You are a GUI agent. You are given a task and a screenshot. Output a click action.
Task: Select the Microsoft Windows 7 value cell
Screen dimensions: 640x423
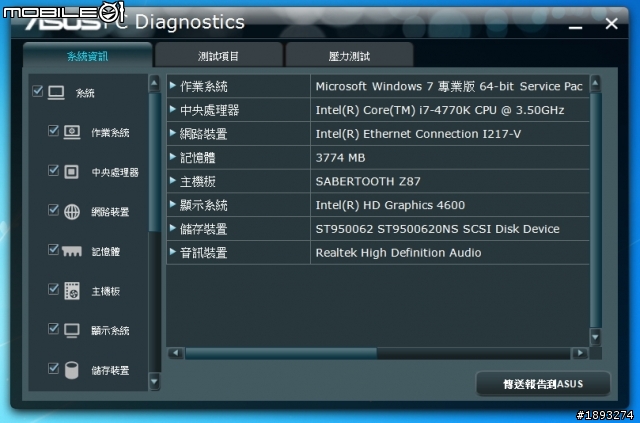[x=449, y=86]
